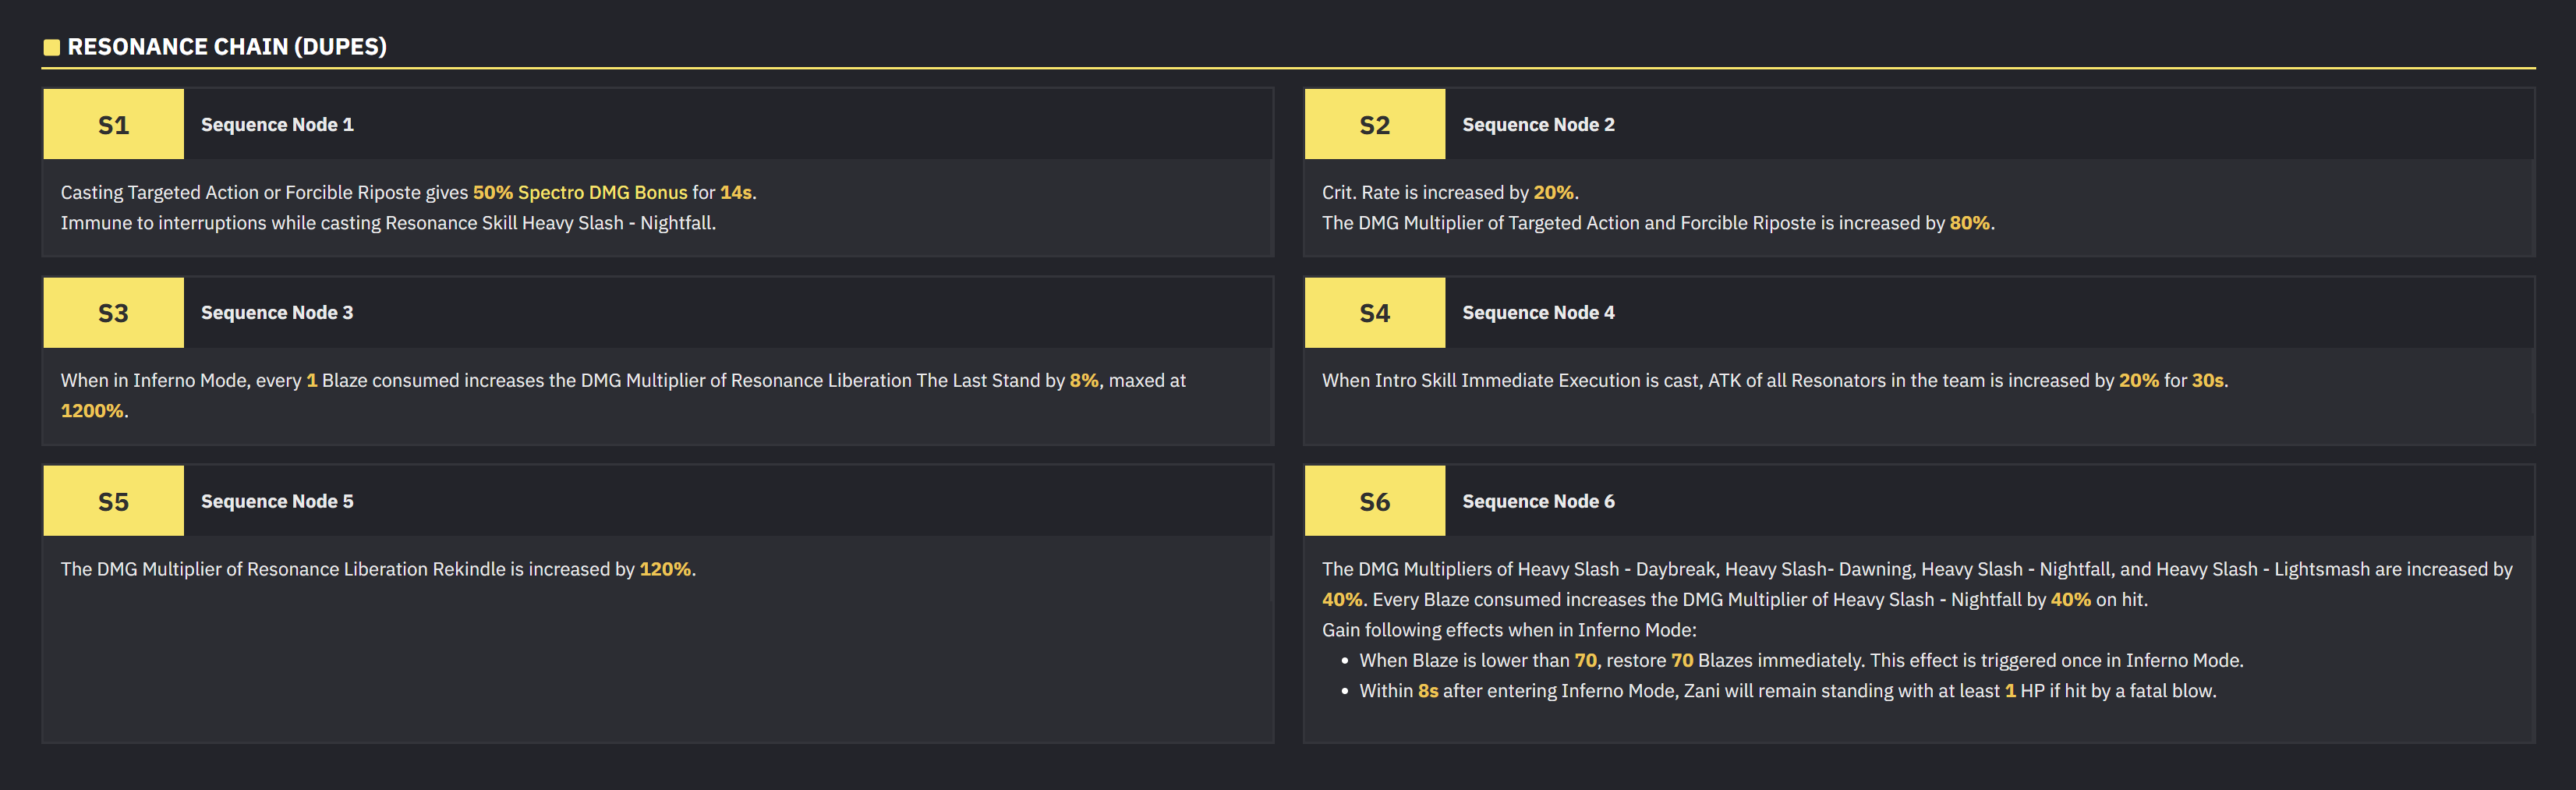Click the Sequence Node 6 title
2576x790 pixels.
(1538, 501)
